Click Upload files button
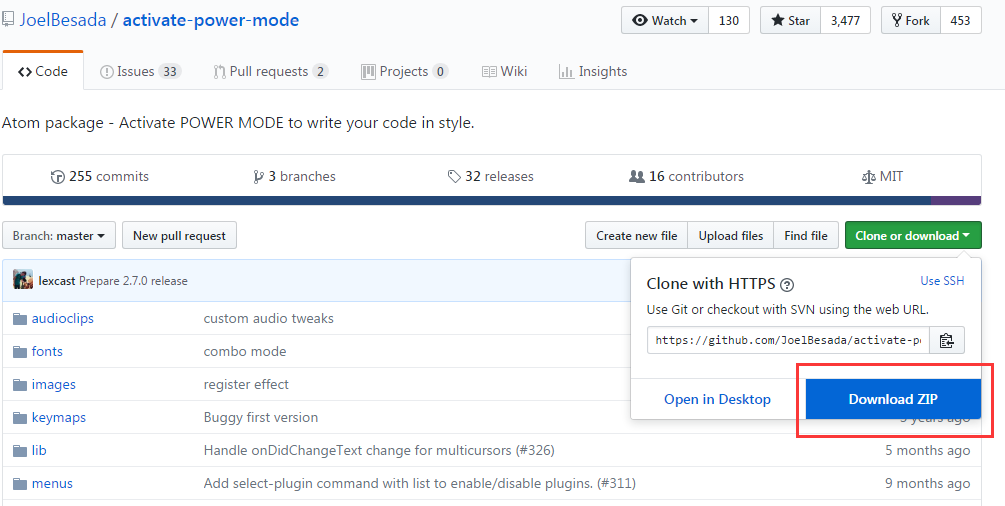The image size is (1005, 506). click(x=731, y=235)
